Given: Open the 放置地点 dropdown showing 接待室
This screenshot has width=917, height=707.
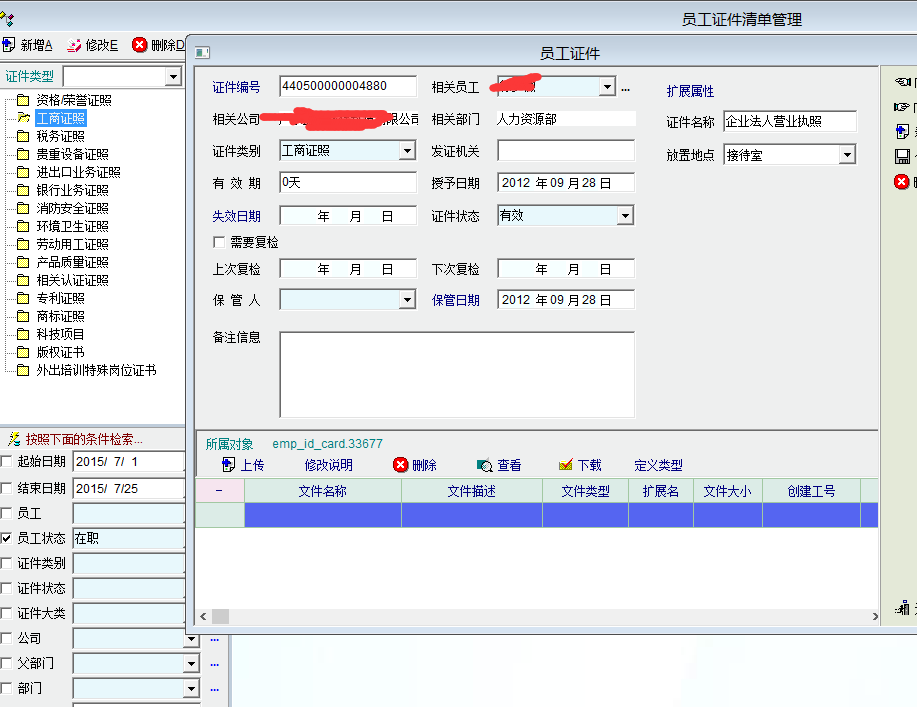Looking at the screenshot, I should pyautogui.click(x=846, y=155).
